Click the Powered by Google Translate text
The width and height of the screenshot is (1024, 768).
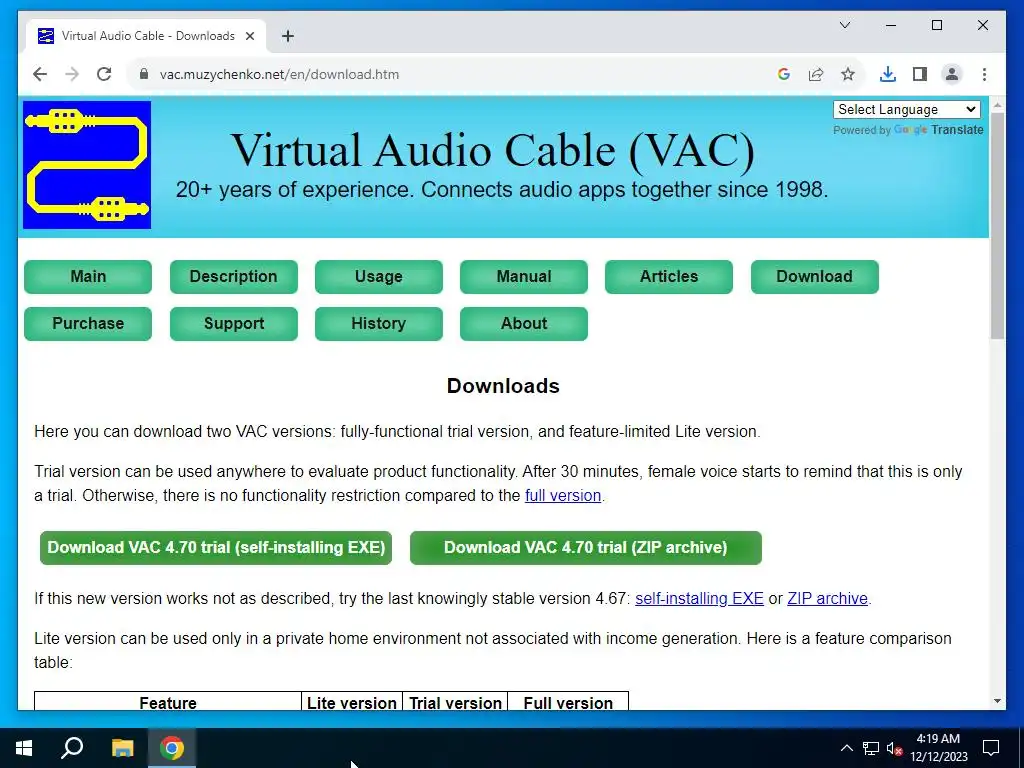(908, 130)
